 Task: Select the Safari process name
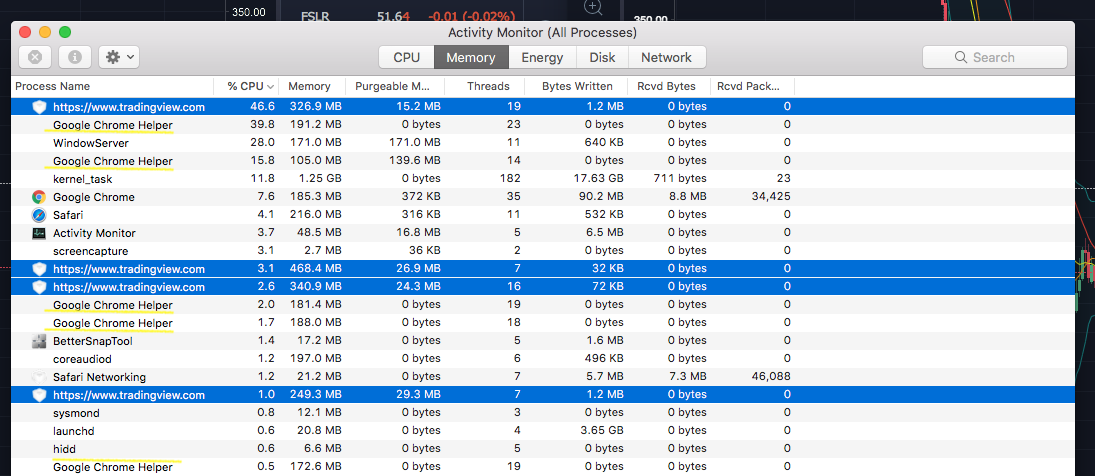[68, 215]
